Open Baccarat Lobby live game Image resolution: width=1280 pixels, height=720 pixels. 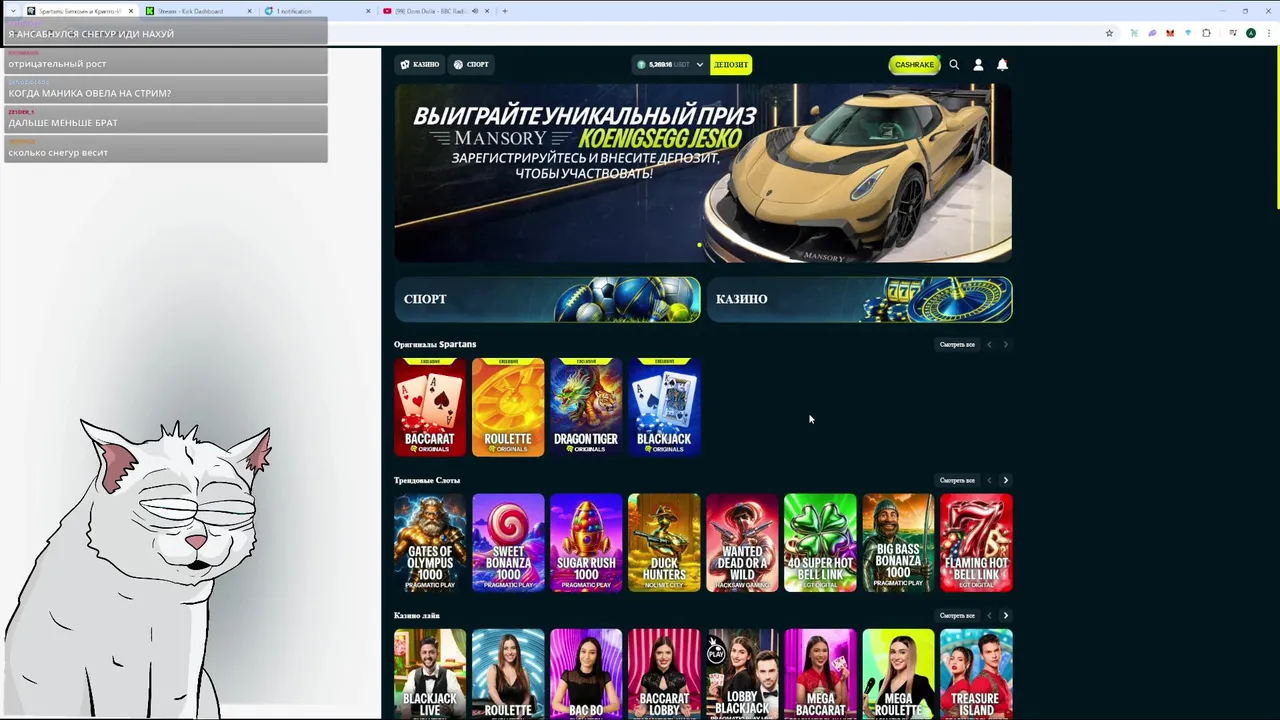664,674
